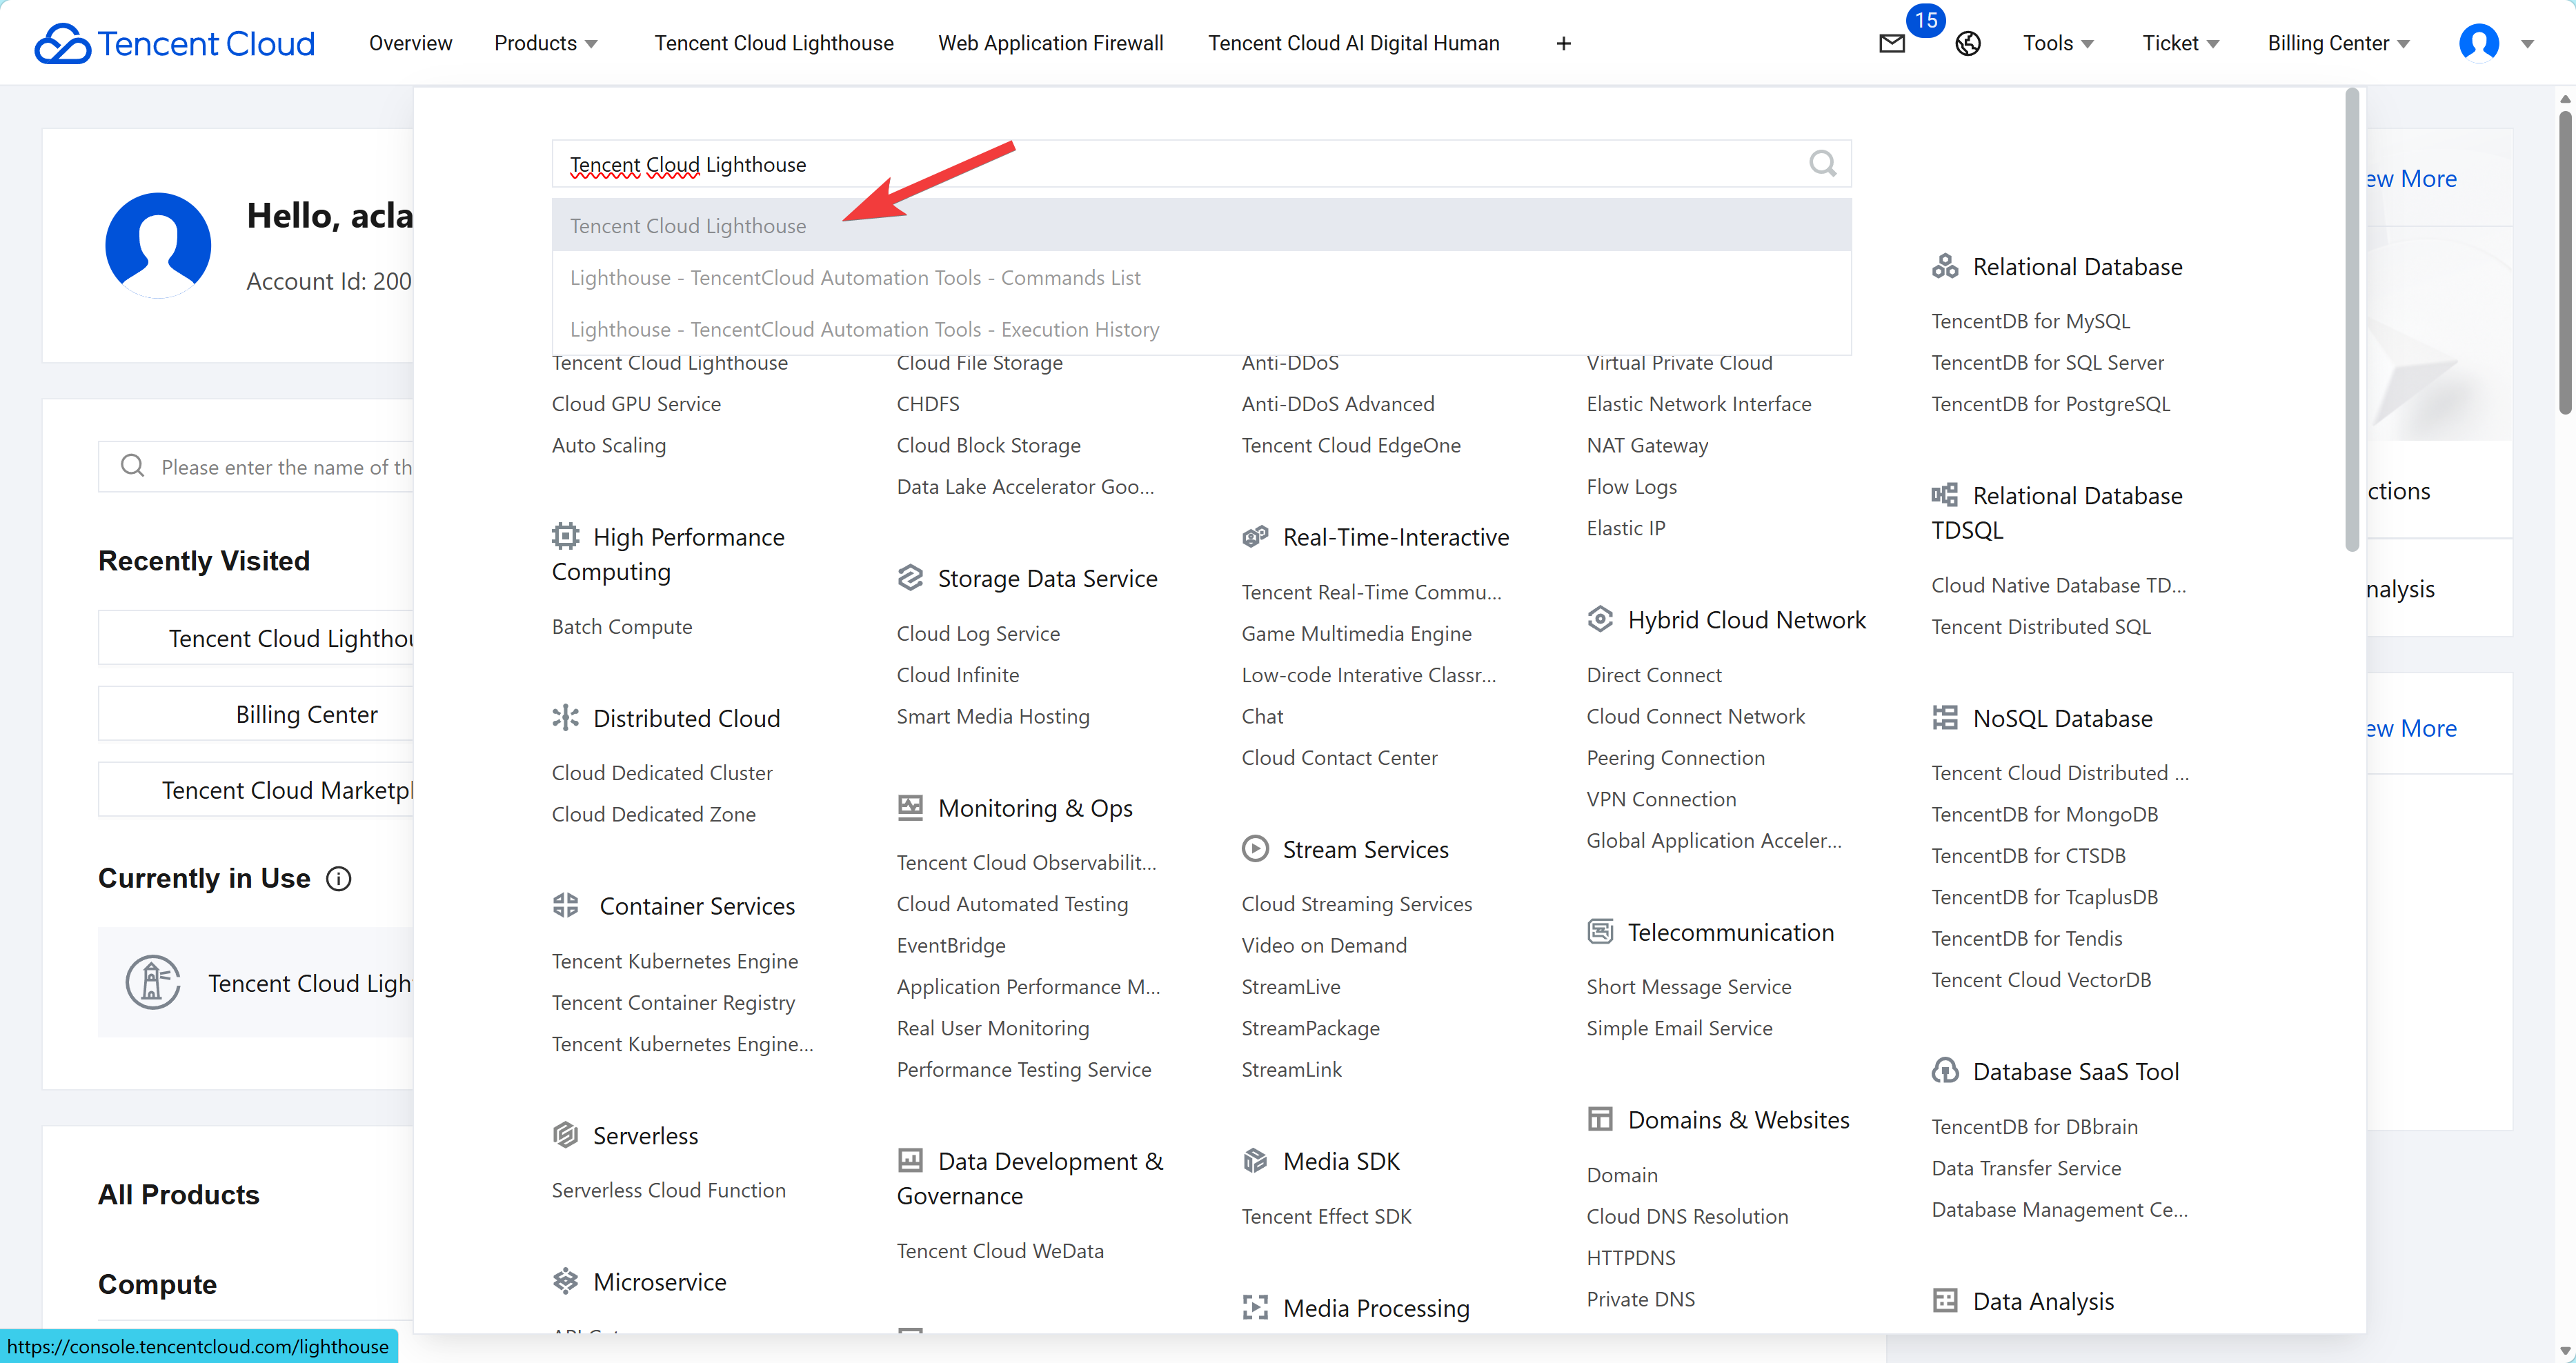Click the Media SDK category icon

coord(1255,1160)
